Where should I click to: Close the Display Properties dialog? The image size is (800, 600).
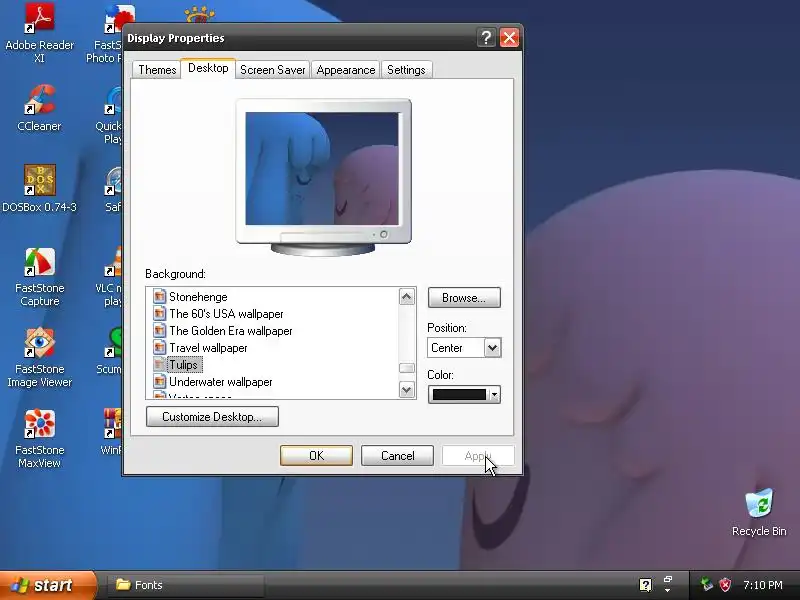click(x=509, y=38)
